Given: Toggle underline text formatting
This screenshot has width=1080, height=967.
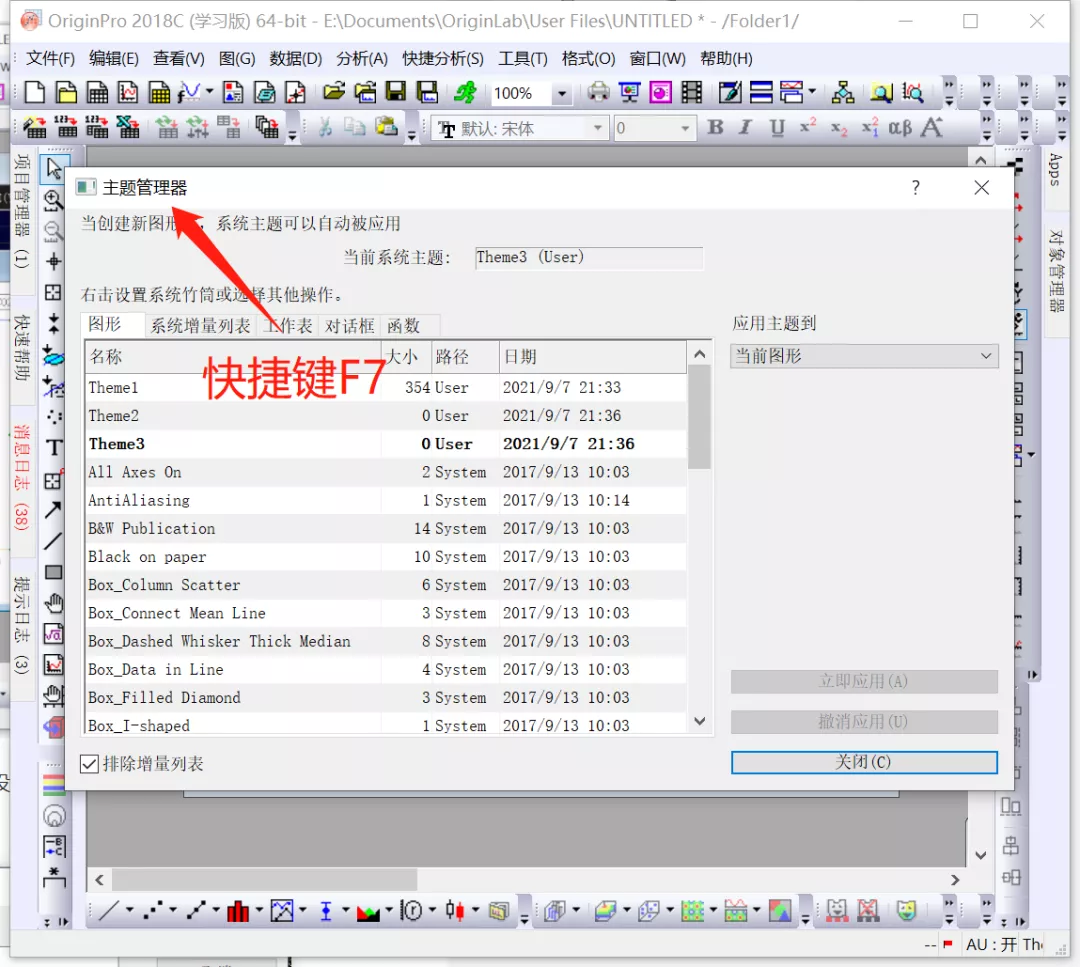Looking at the screenshot, I should tap(777, 127).
